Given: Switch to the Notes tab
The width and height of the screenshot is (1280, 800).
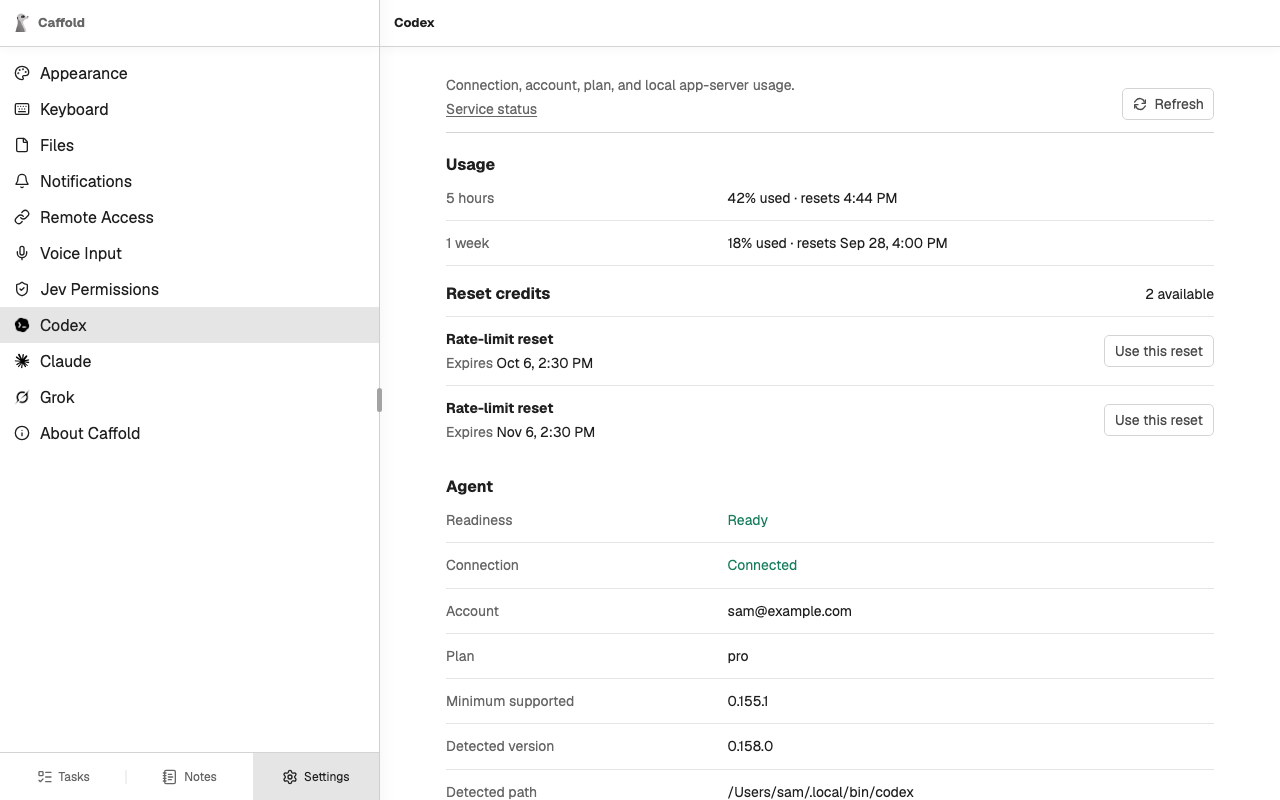Looking at the screenshot, I should pos(189,777).
